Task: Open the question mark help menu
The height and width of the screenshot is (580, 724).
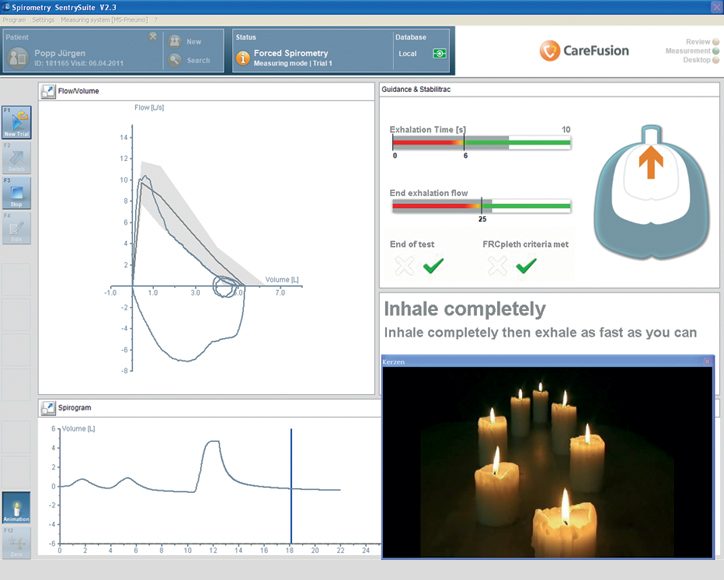Action: pos(156,20)
